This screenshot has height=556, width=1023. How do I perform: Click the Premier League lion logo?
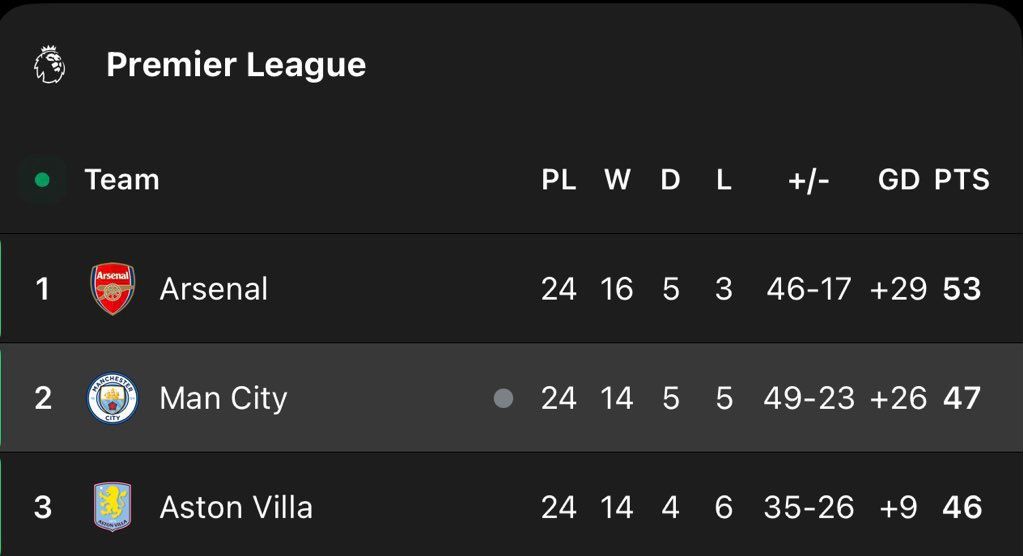point(50,65)
